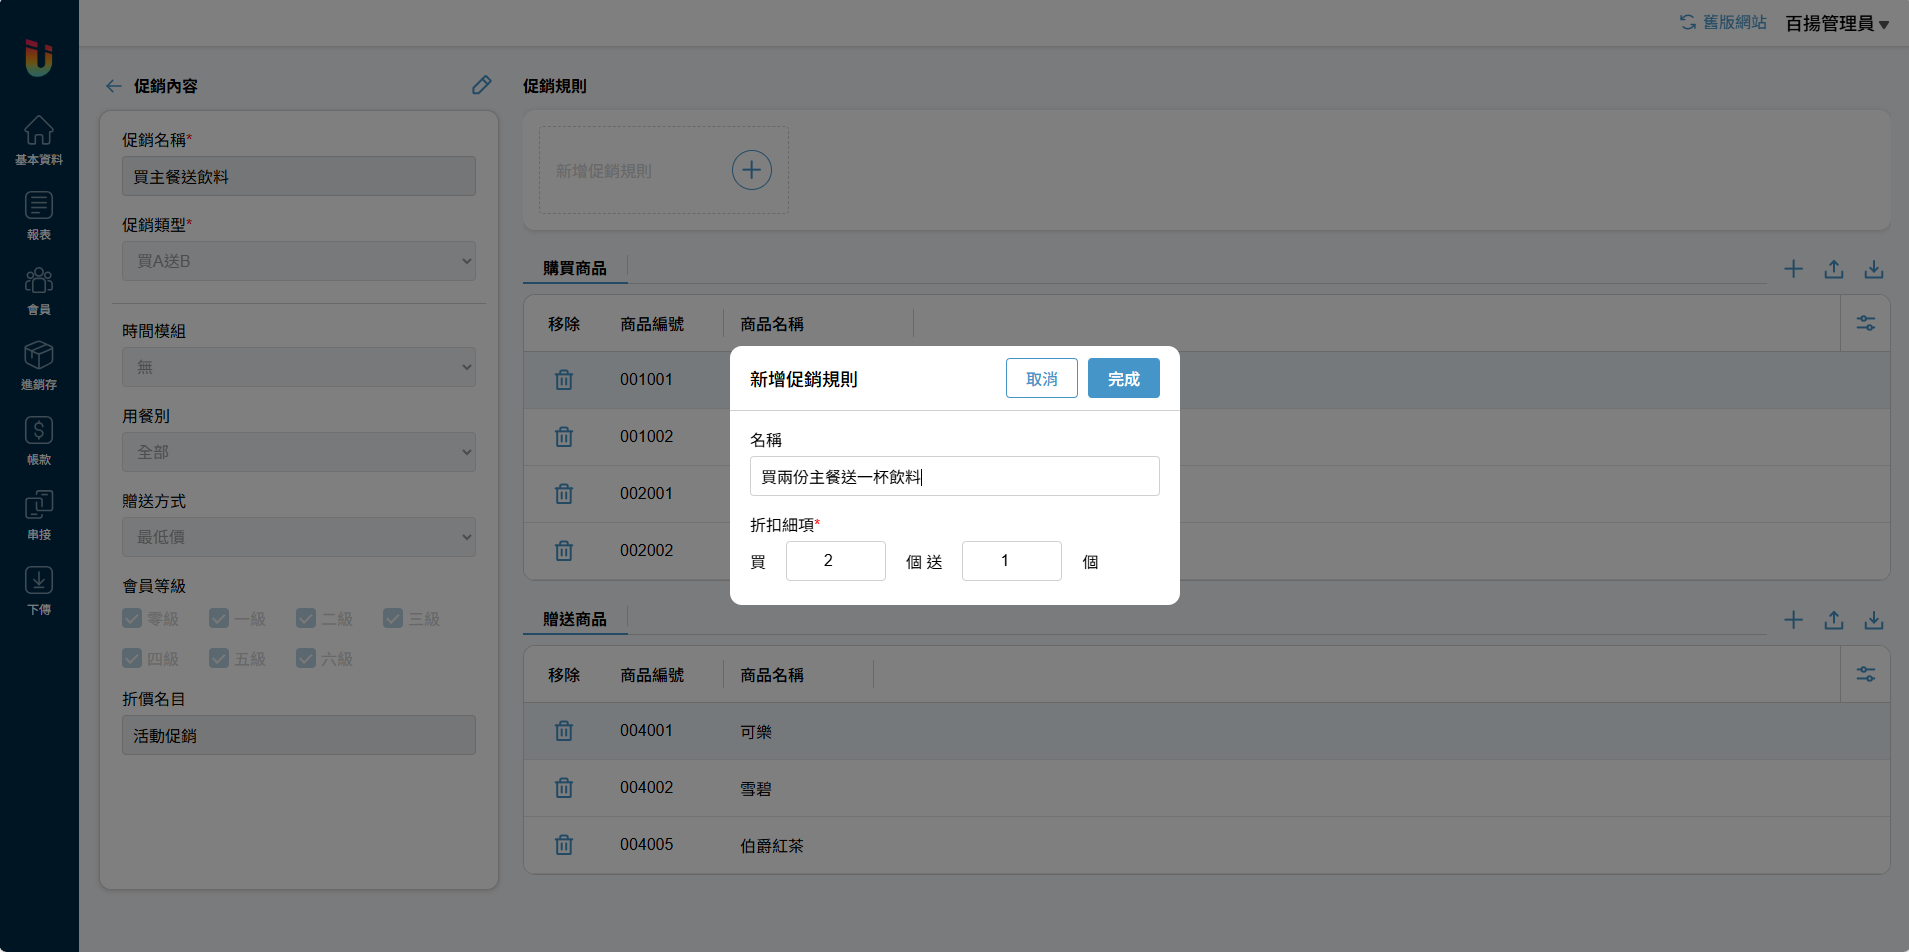Expand 百揚管理員 user menu

1836,23
